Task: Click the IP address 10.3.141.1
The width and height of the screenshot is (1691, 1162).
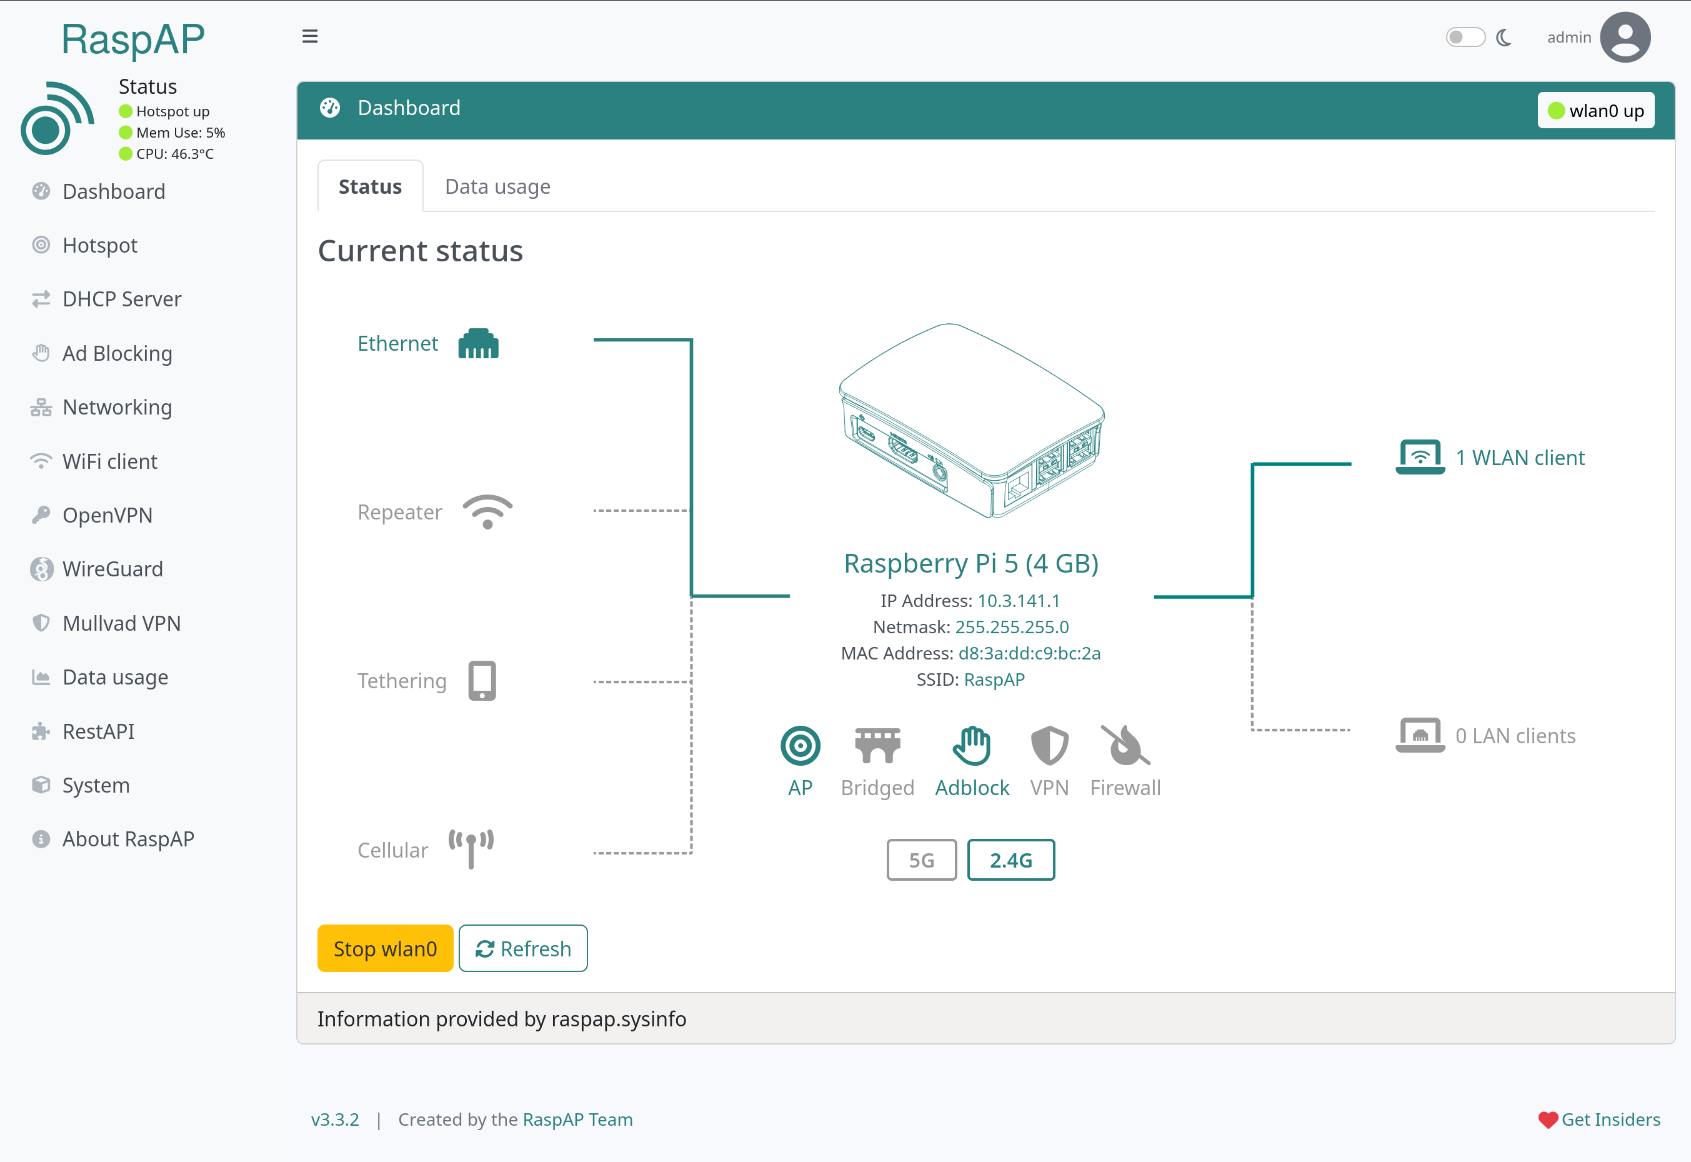Action: point(1018,600)
